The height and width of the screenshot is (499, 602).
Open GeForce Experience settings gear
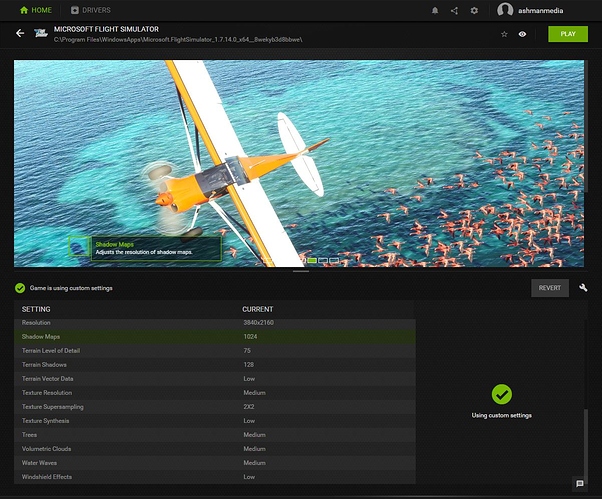point(474,11)
